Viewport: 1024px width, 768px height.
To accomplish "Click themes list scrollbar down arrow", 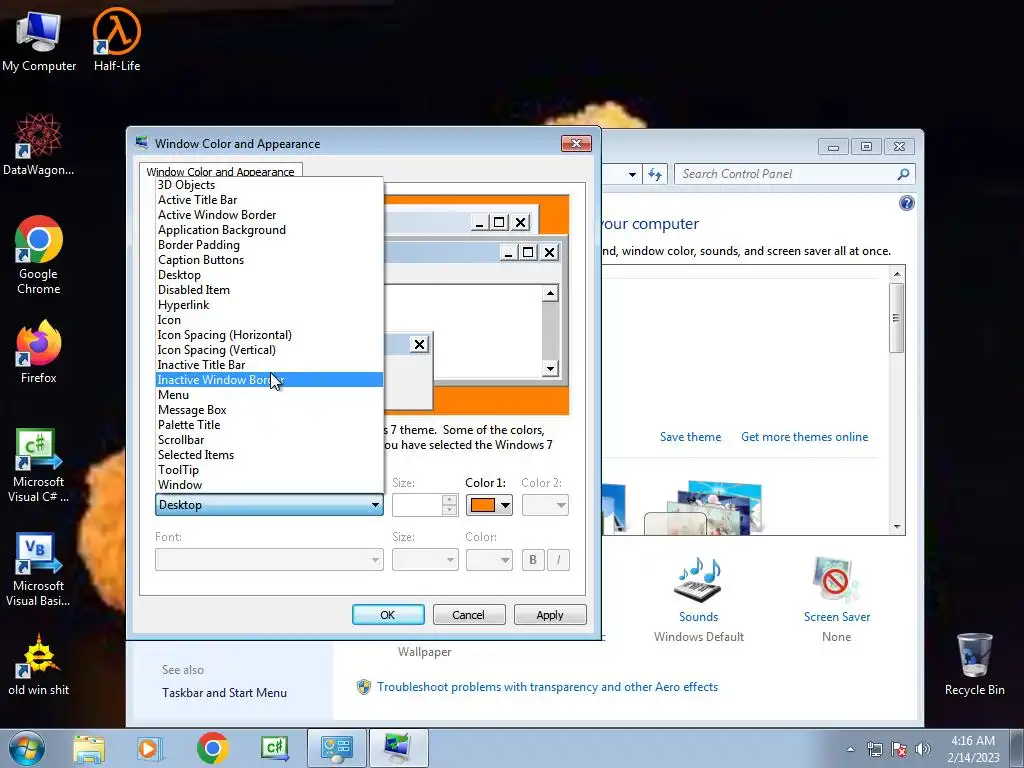I will 897,526.
